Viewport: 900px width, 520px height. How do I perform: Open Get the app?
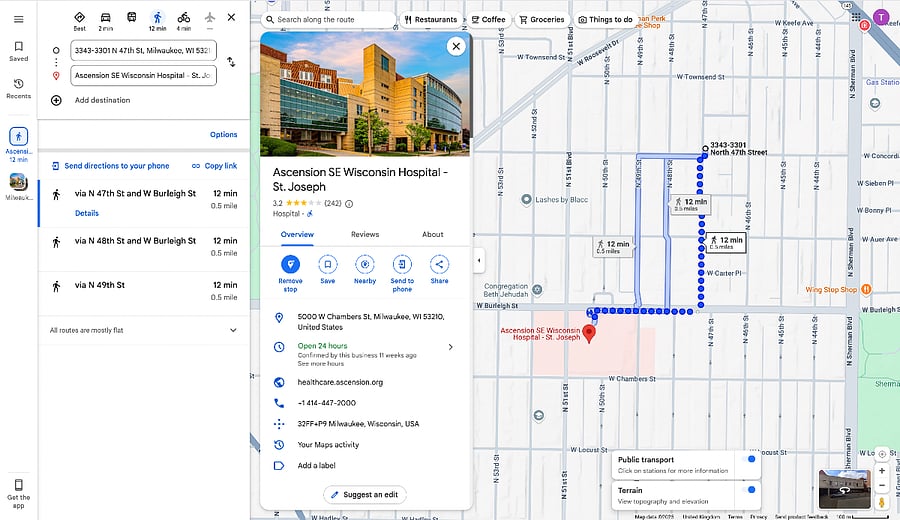[18, 494]
